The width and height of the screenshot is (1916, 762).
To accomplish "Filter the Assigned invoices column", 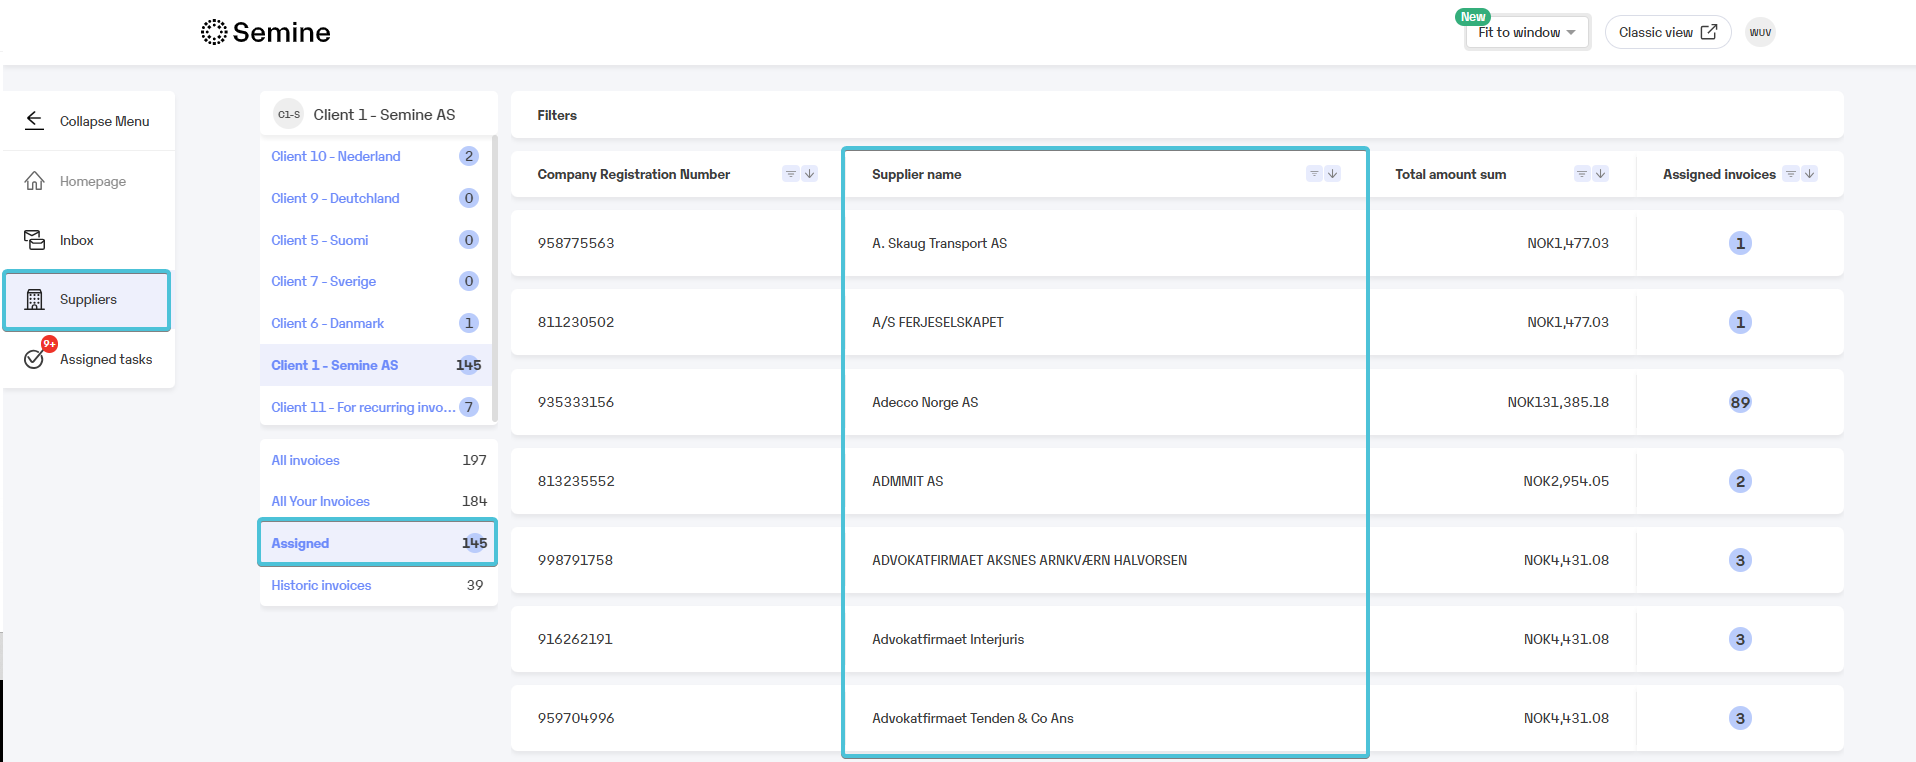I will pos(1791,174).
